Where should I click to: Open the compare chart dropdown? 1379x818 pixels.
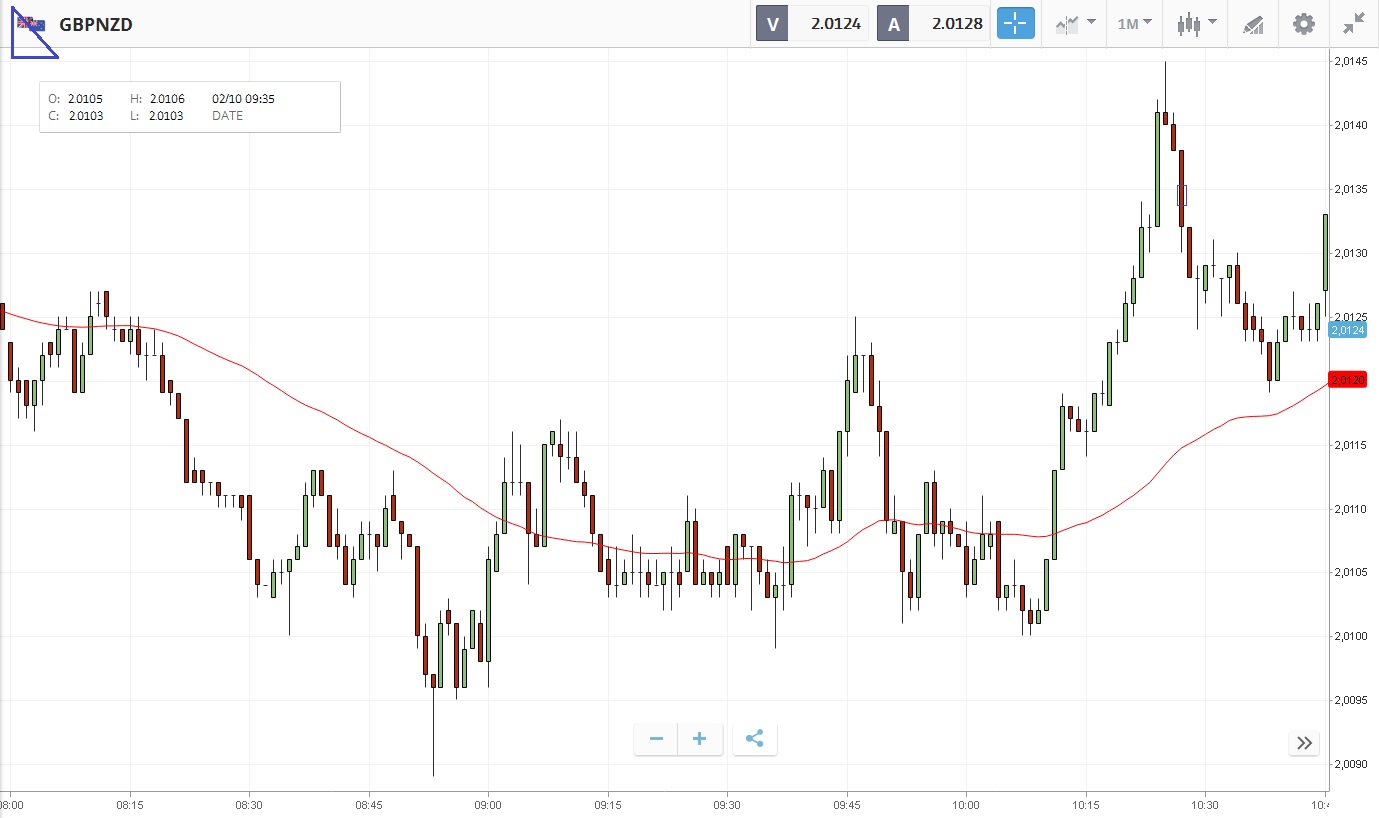tap(1074, 23)
